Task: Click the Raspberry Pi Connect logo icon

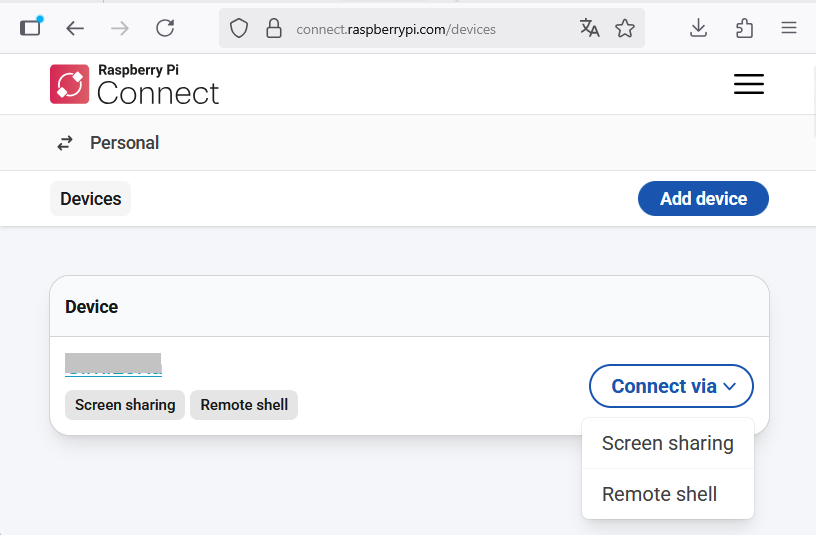Action: click(x=69, y=84)
